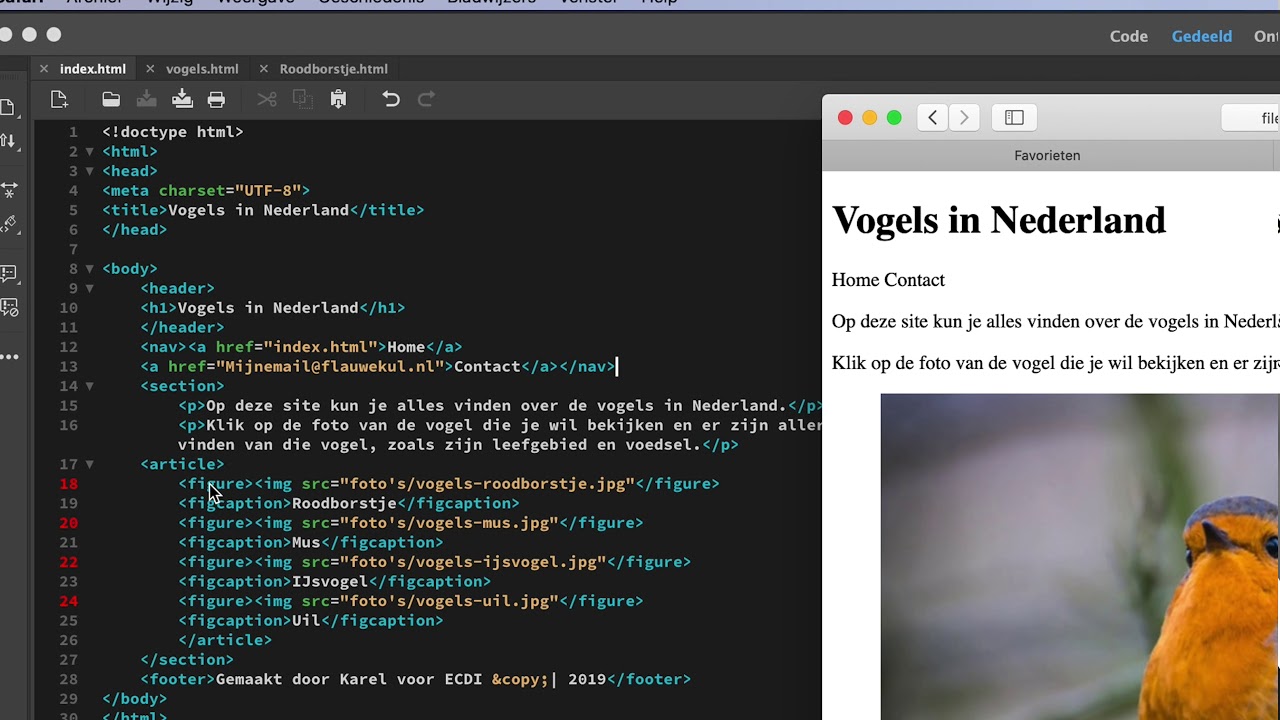
Task: Click the New File icon in toolbar
Action: click(x=59, y=99)
